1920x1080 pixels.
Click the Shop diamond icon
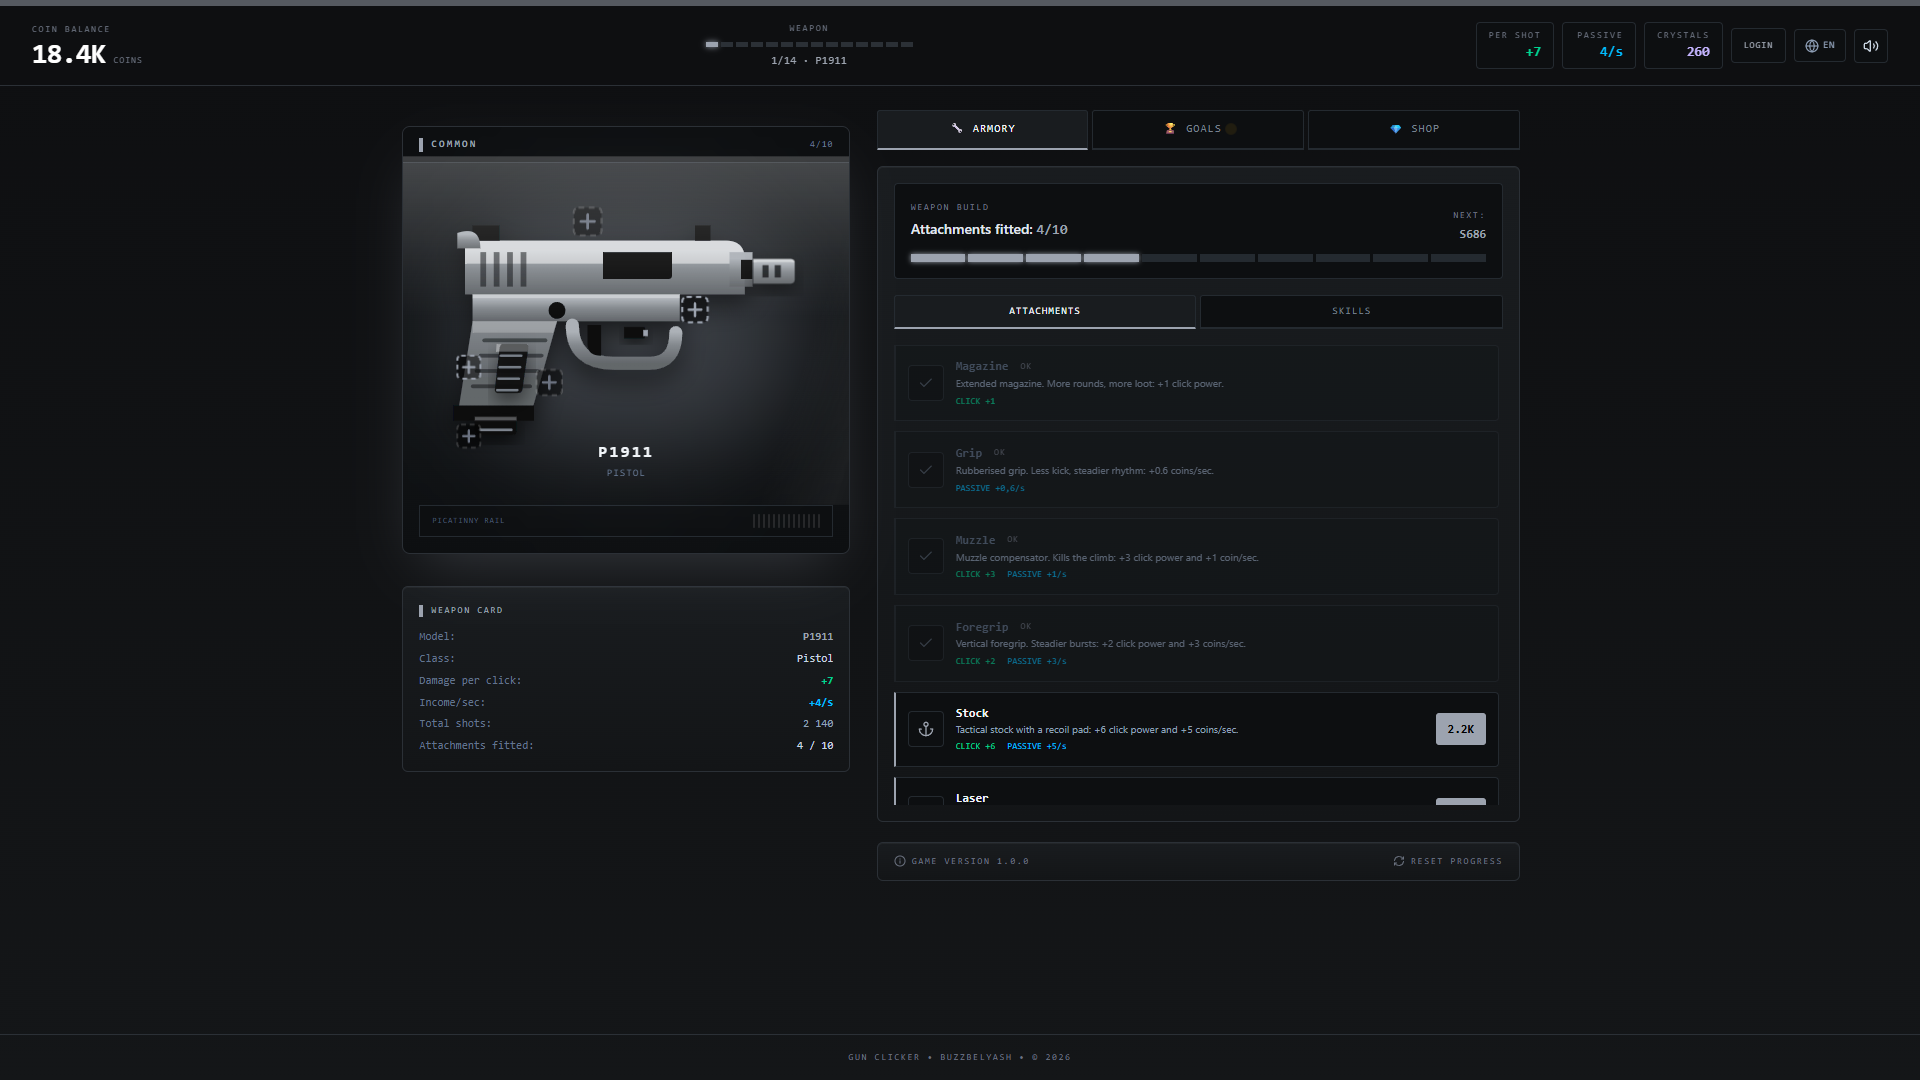point(1396,129)
